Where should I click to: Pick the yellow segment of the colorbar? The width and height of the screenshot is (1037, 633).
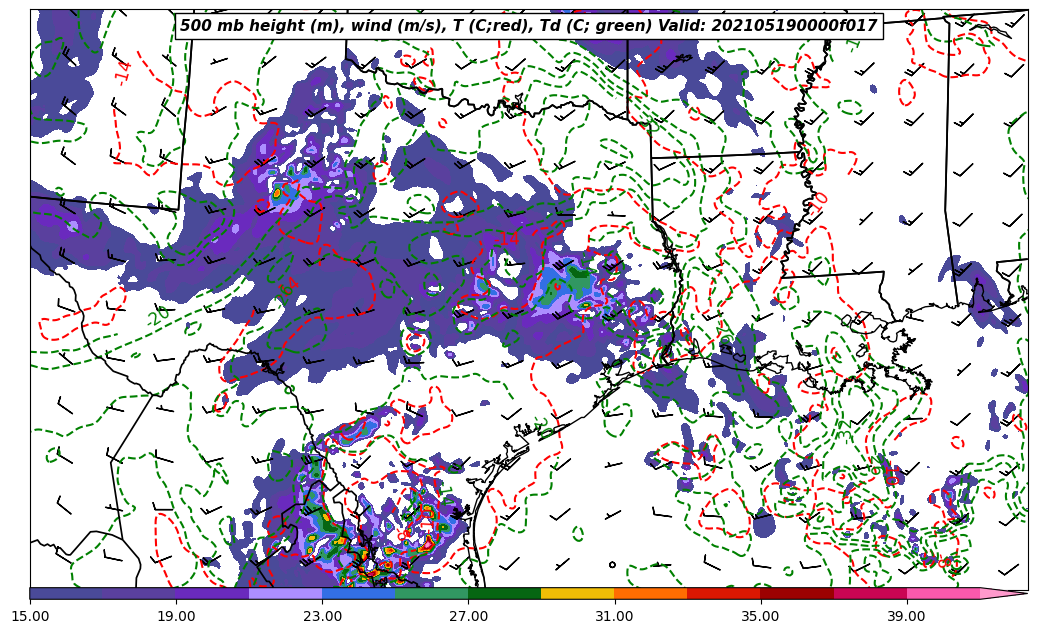pos(577,593)
